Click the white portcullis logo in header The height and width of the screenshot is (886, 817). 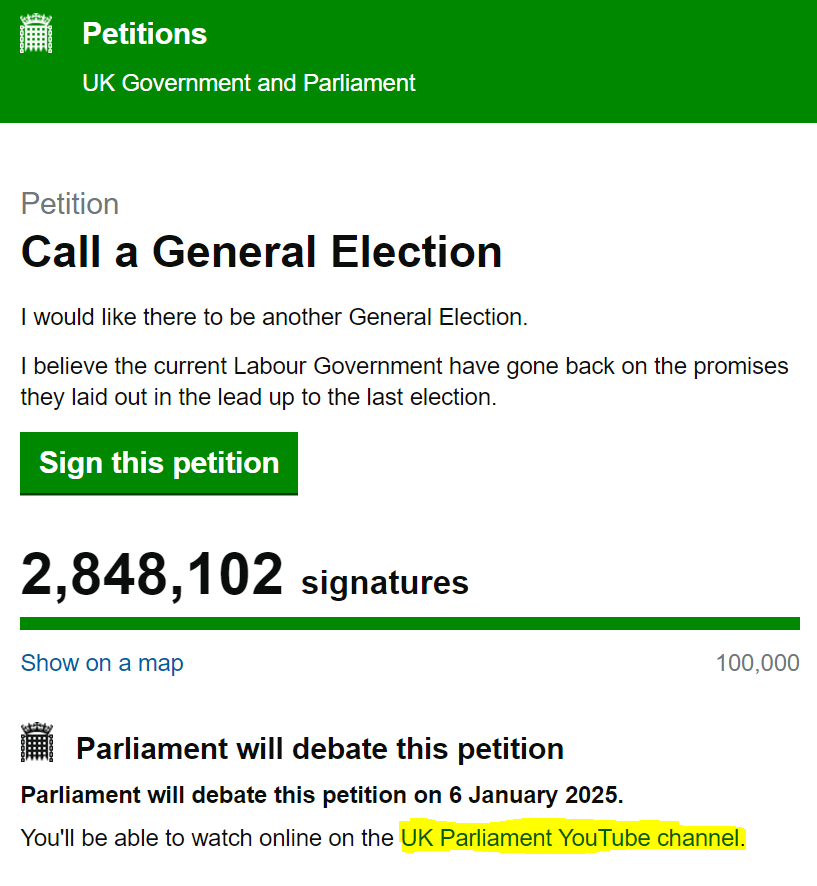pos(36,33)
